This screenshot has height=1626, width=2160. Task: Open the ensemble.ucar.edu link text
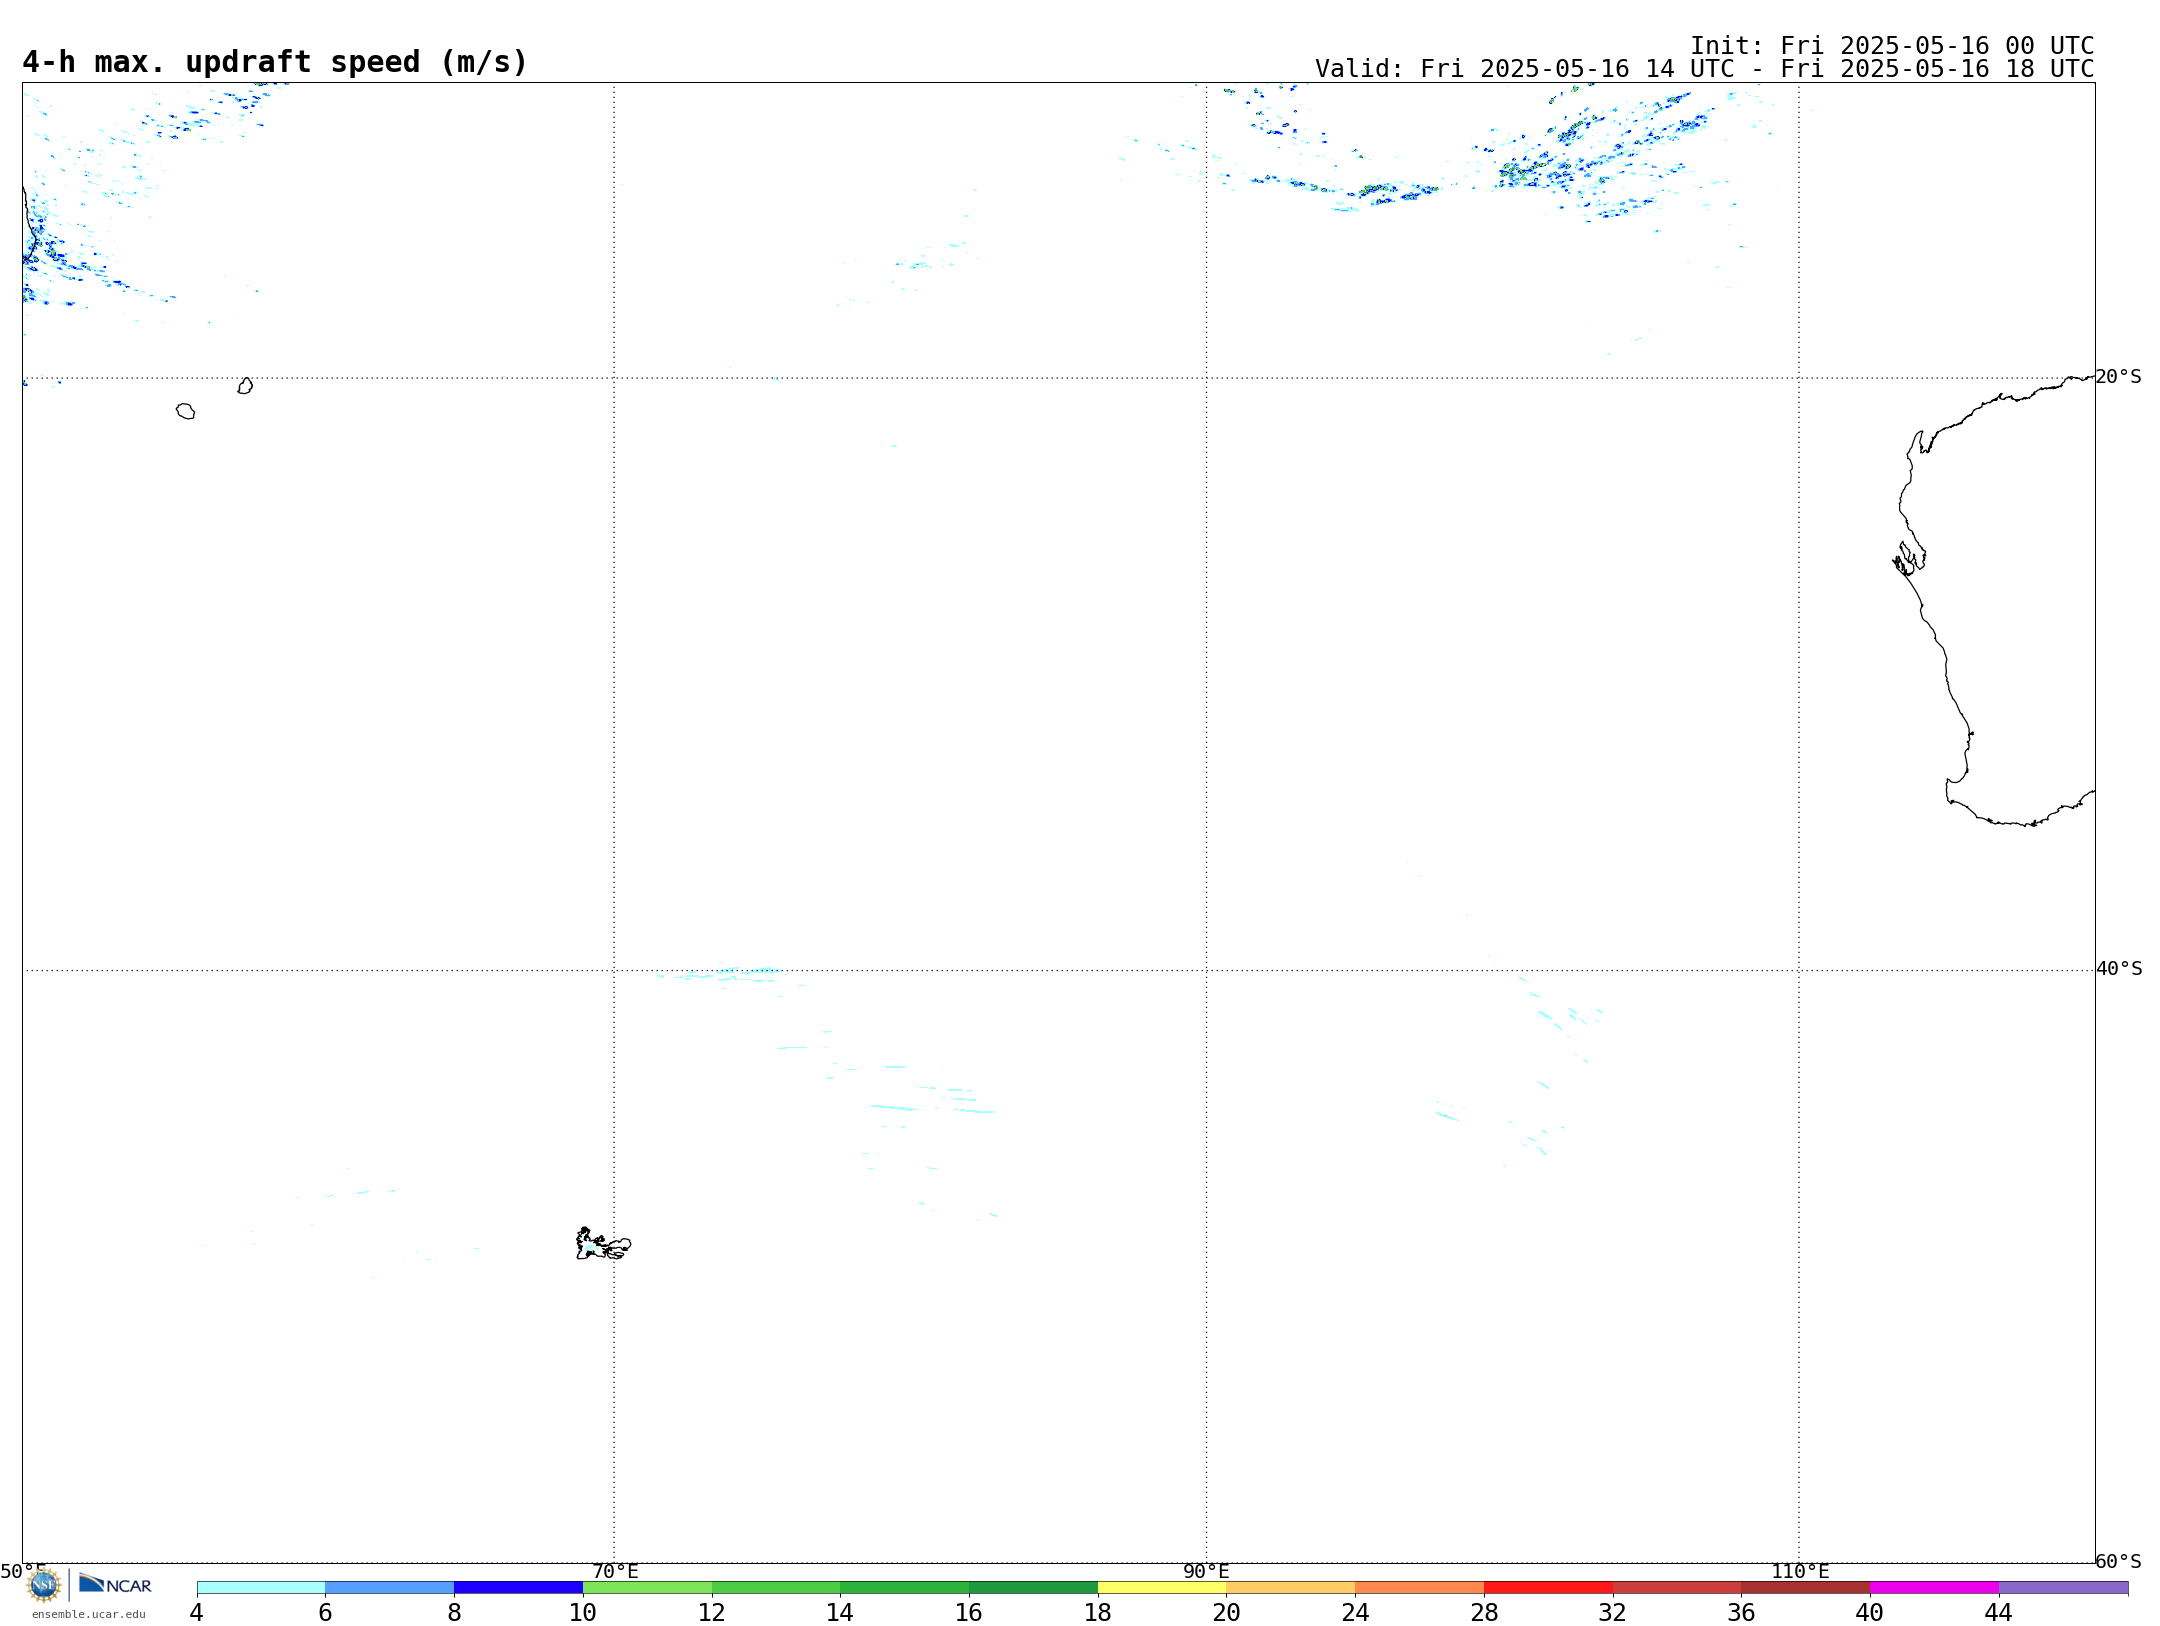(x=89, y=1614)
